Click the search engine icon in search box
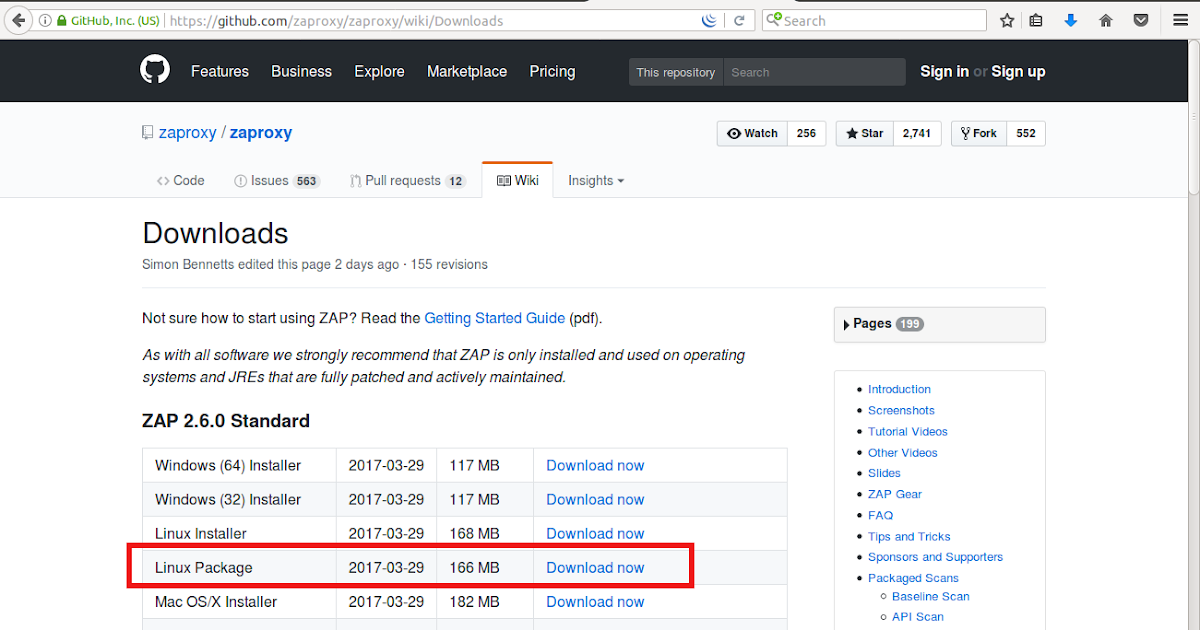Screen dimensions: 1200x630 (x=774, y=20)
